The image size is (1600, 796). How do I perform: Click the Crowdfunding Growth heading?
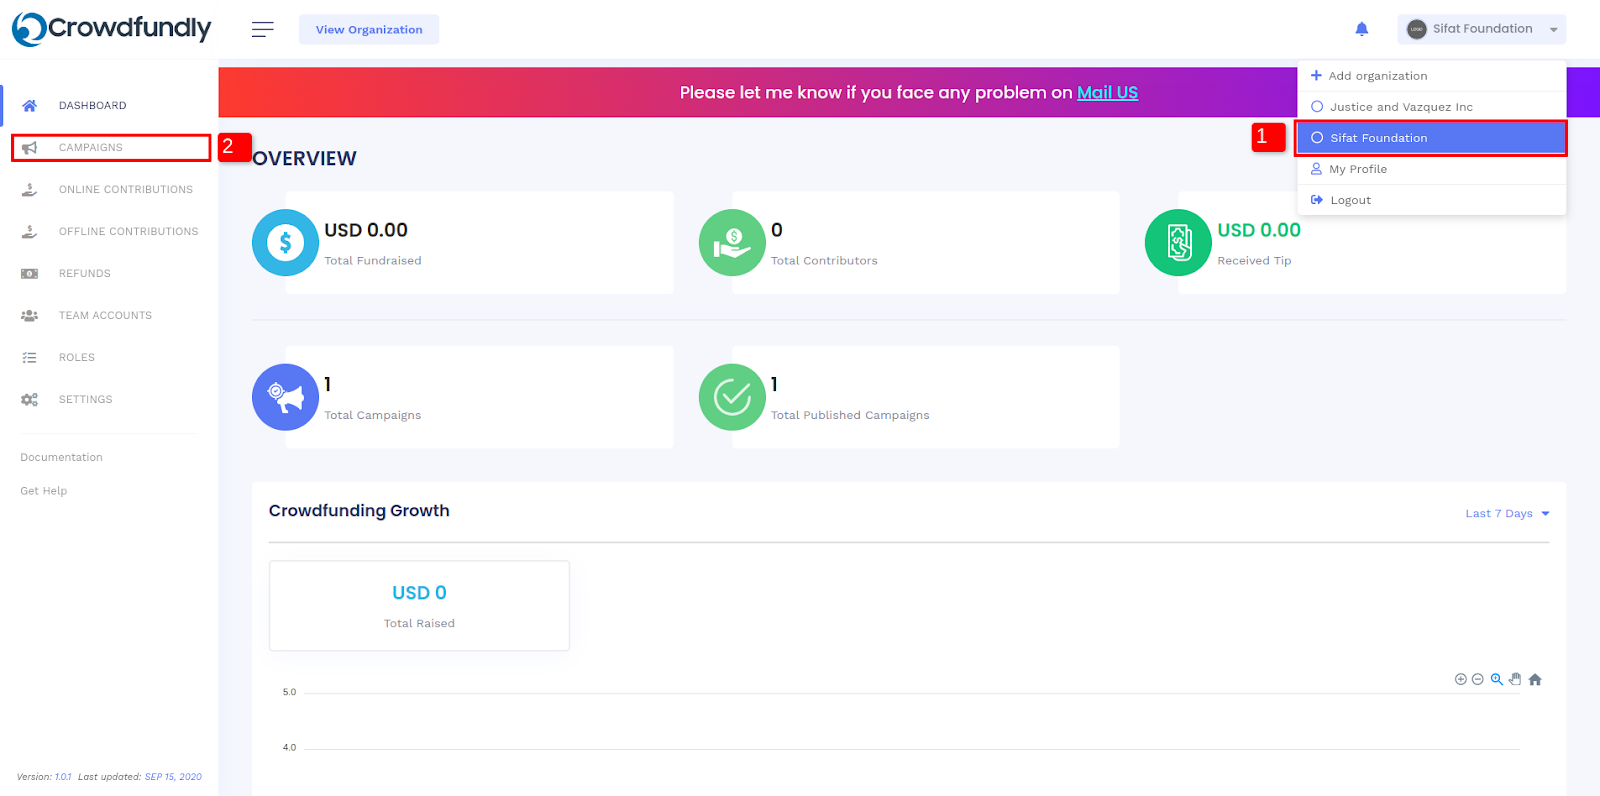(359, 511)
